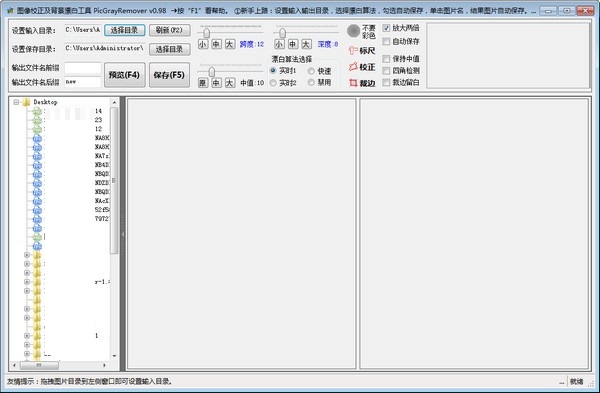Screen dimensions: 600x393
Task: Toggle the 不要彩色 gray circle indicator
Action: click(353, 31)
